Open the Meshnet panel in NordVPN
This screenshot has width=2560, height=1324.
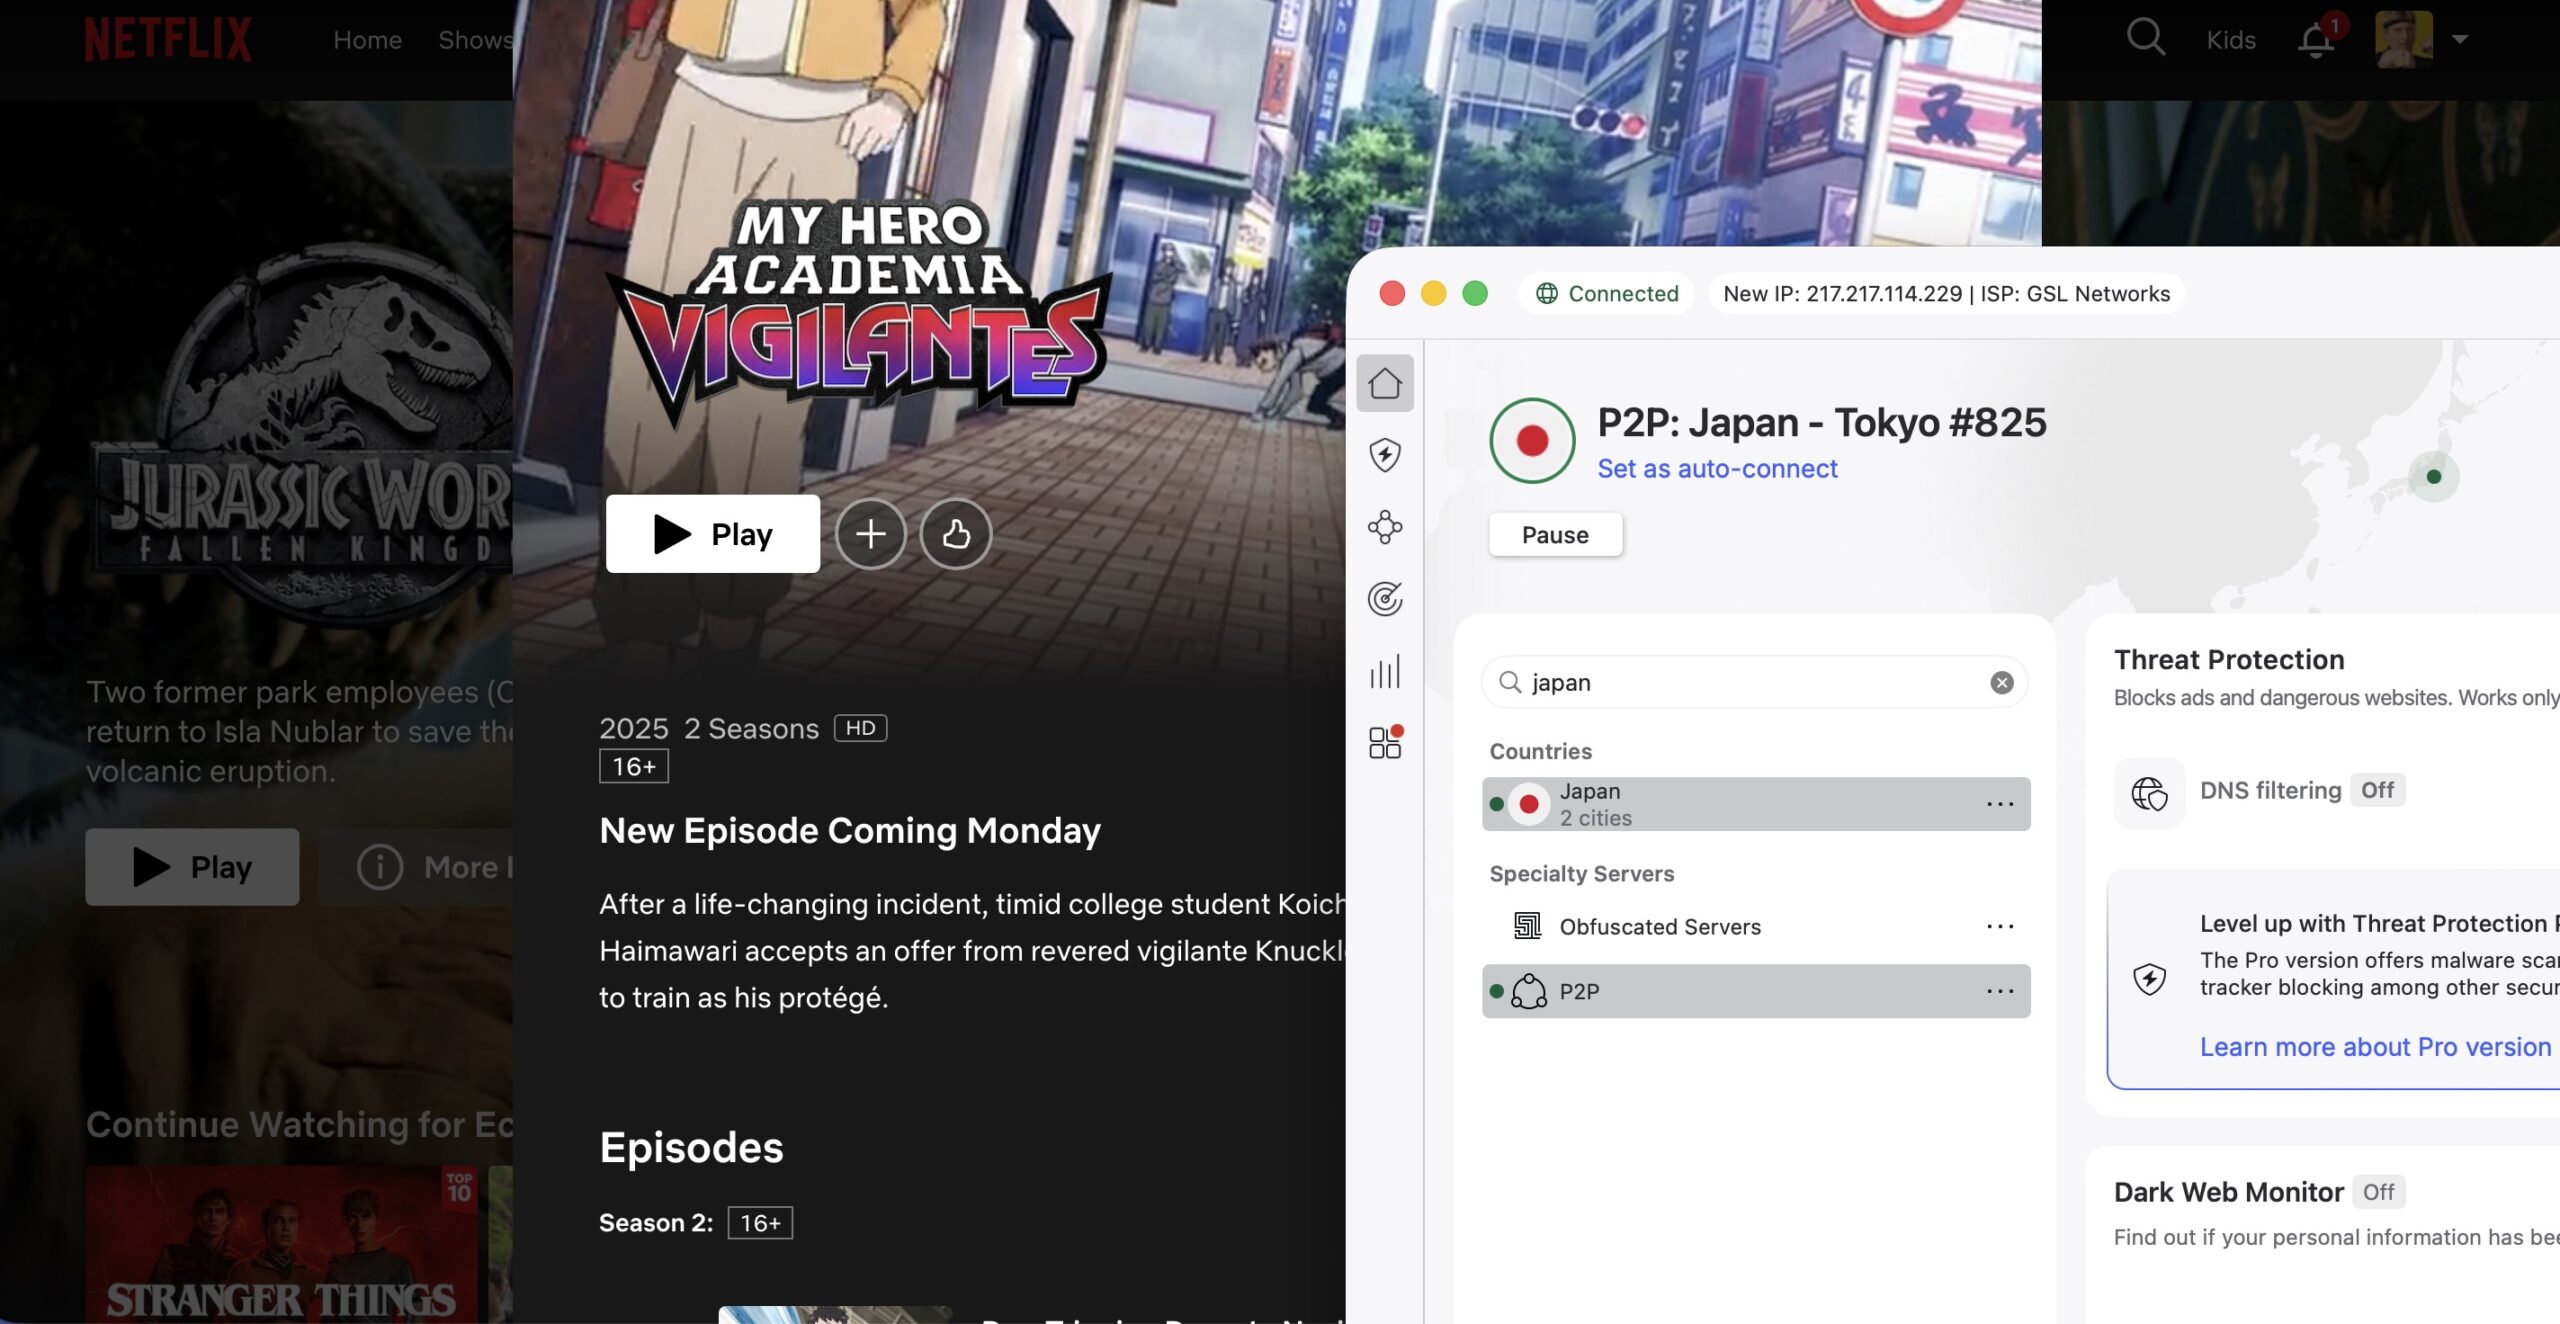[x=1386, y=528]
